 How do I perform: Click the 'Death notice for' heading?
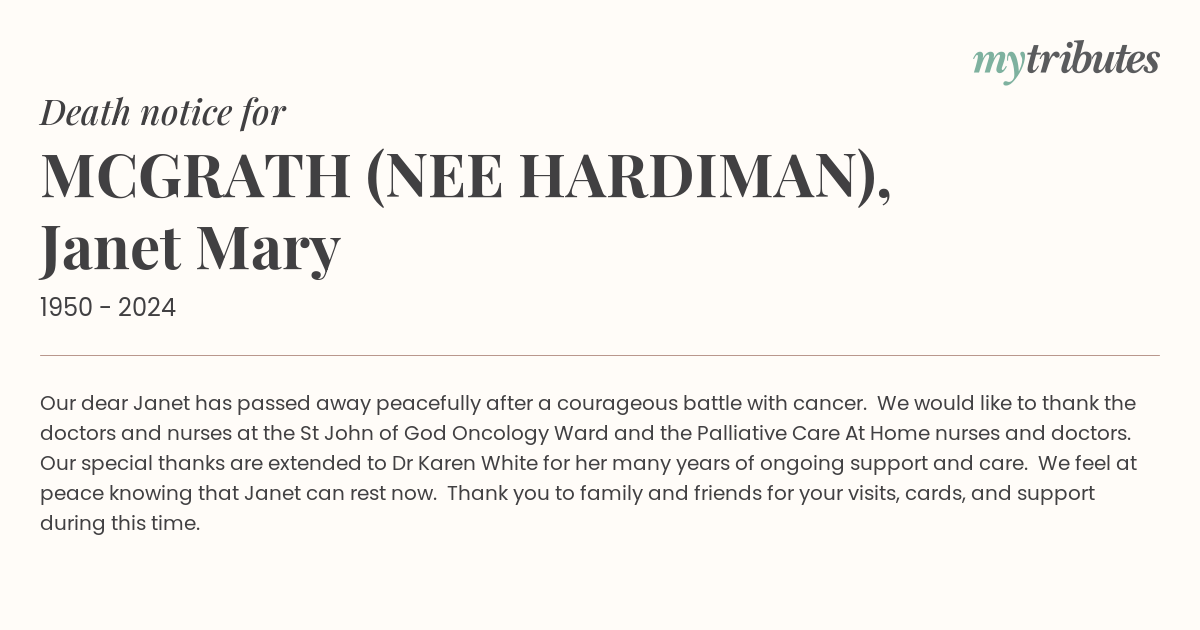click(163, 113)
